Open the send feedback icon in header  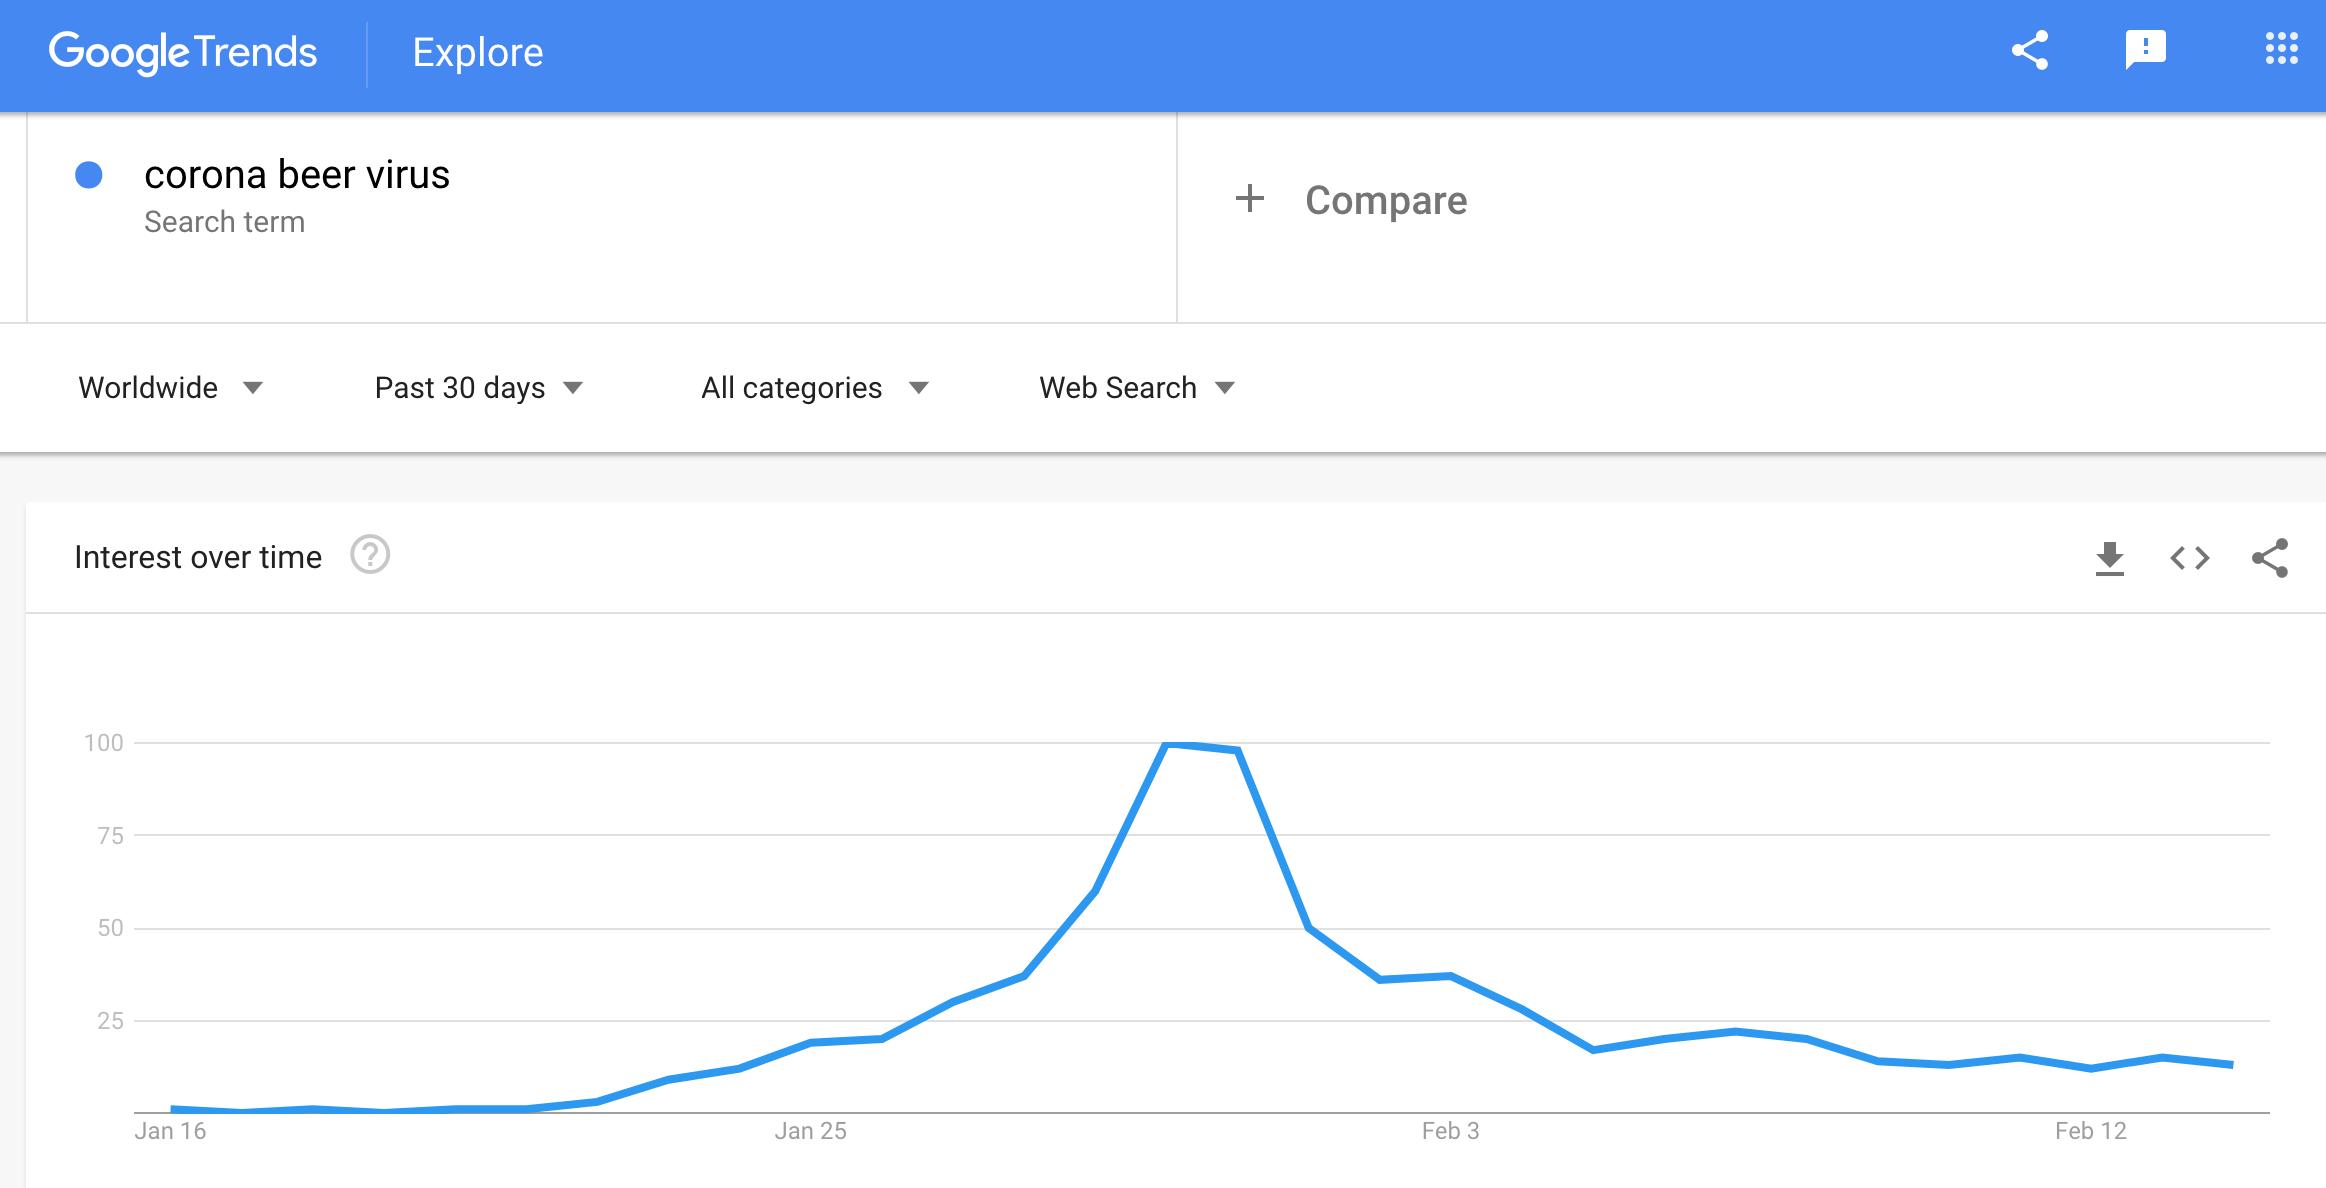[x=2145, y=50]
